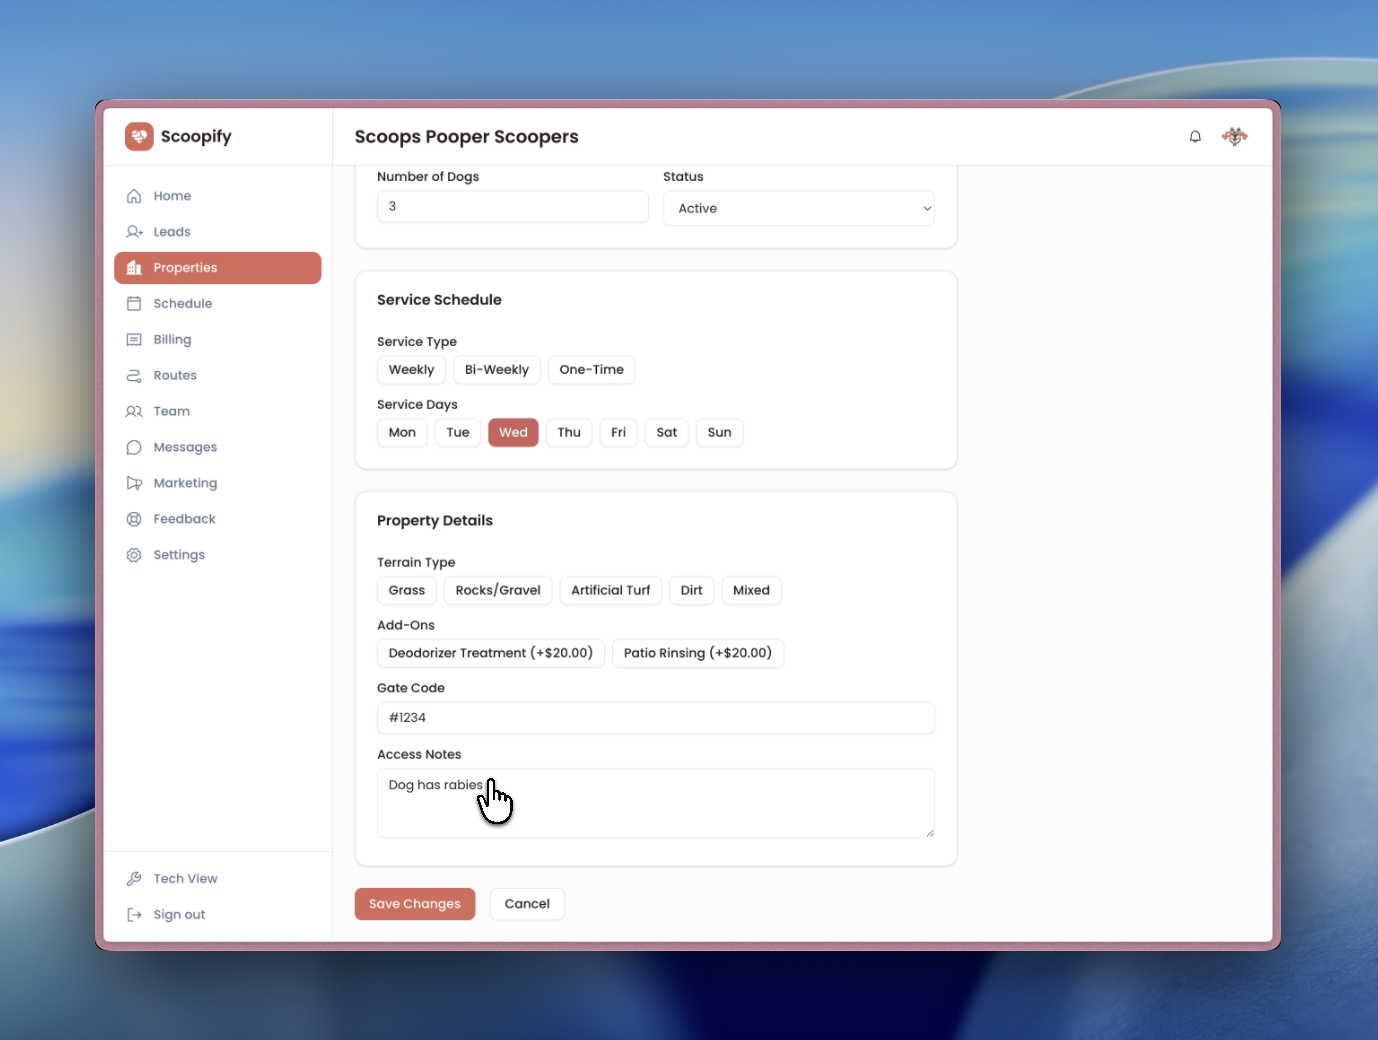This screenshot has height=1040, width=1378.
Task: Enable the Deodorizer Treatment add-on
Action: point(490,653)
